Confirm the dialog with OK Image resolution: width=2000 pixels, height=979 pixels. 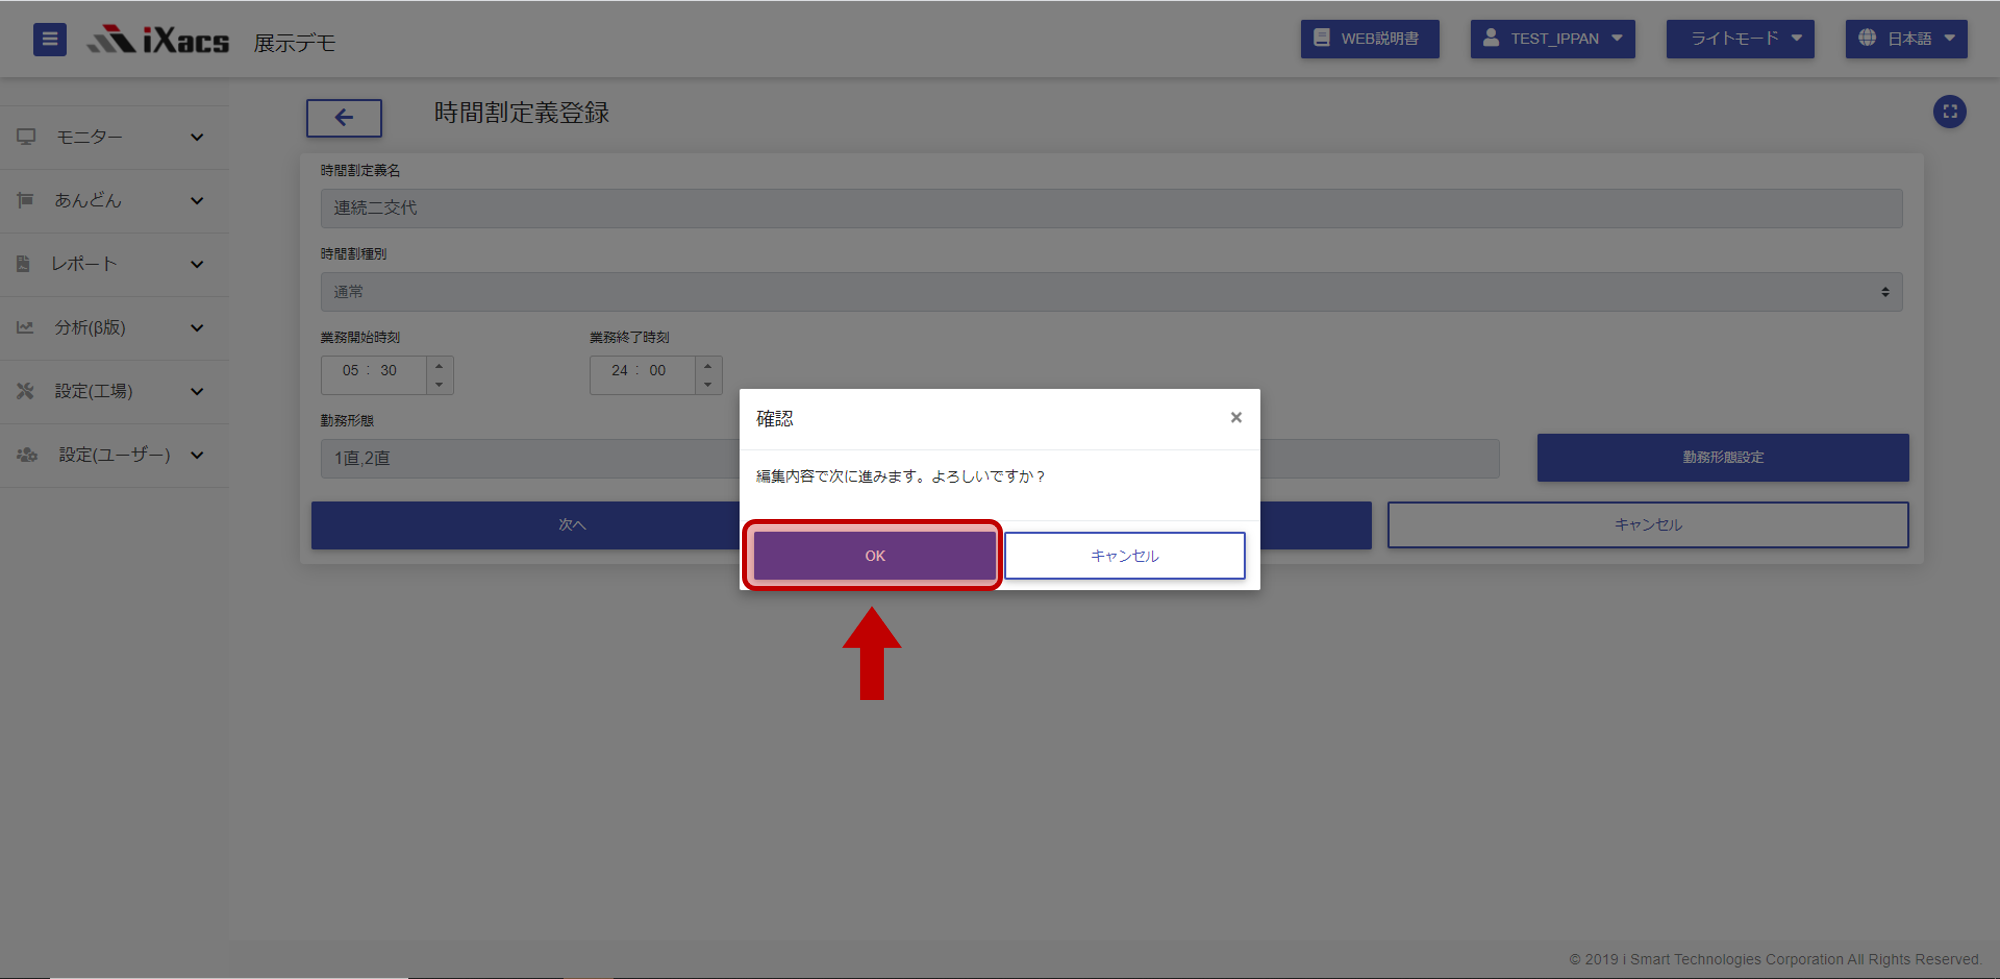pyautogui.click(x=874, y=556)
